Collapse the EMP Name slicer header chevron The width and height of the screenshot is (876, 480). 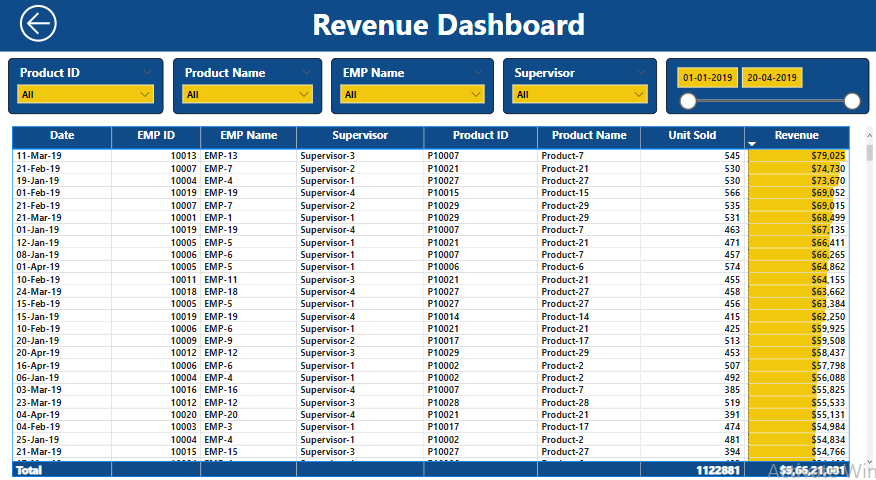[478, 72]
